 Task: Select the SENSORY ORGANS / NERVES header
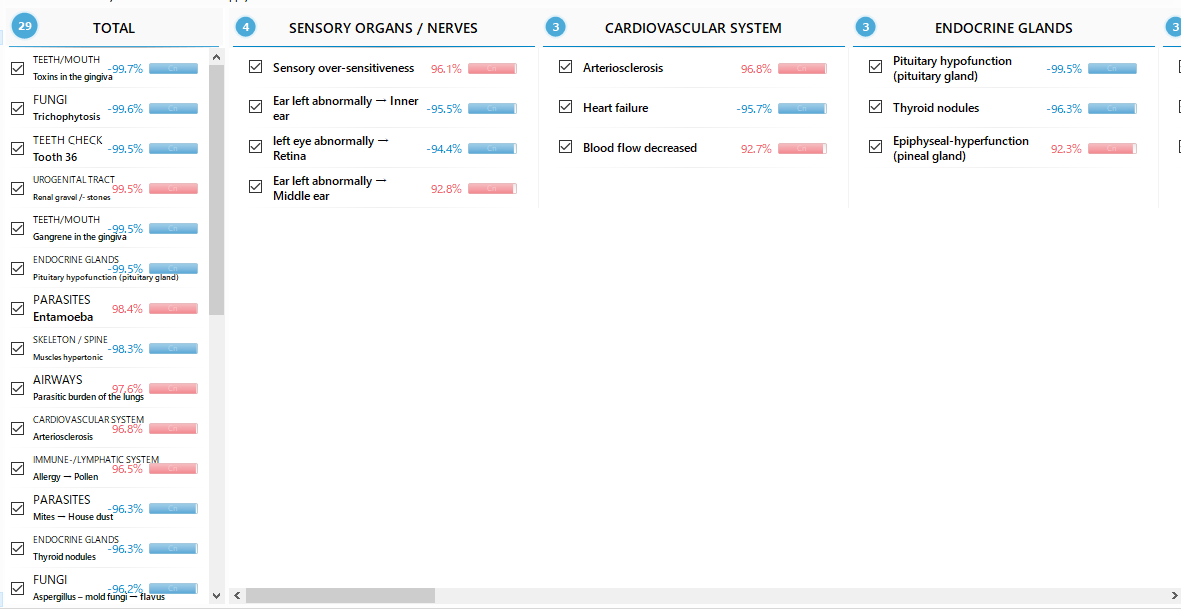pyautogui.click(x=383, y=28)
